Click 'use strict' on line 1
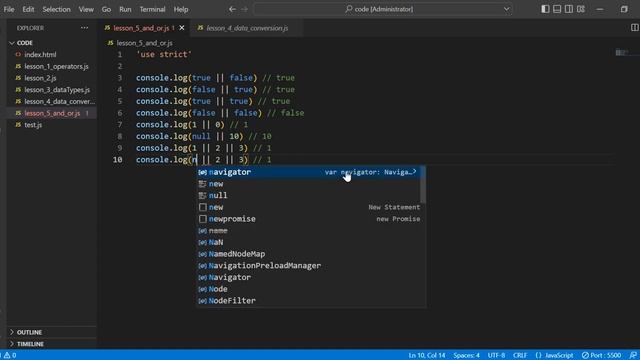 (164, 54)
